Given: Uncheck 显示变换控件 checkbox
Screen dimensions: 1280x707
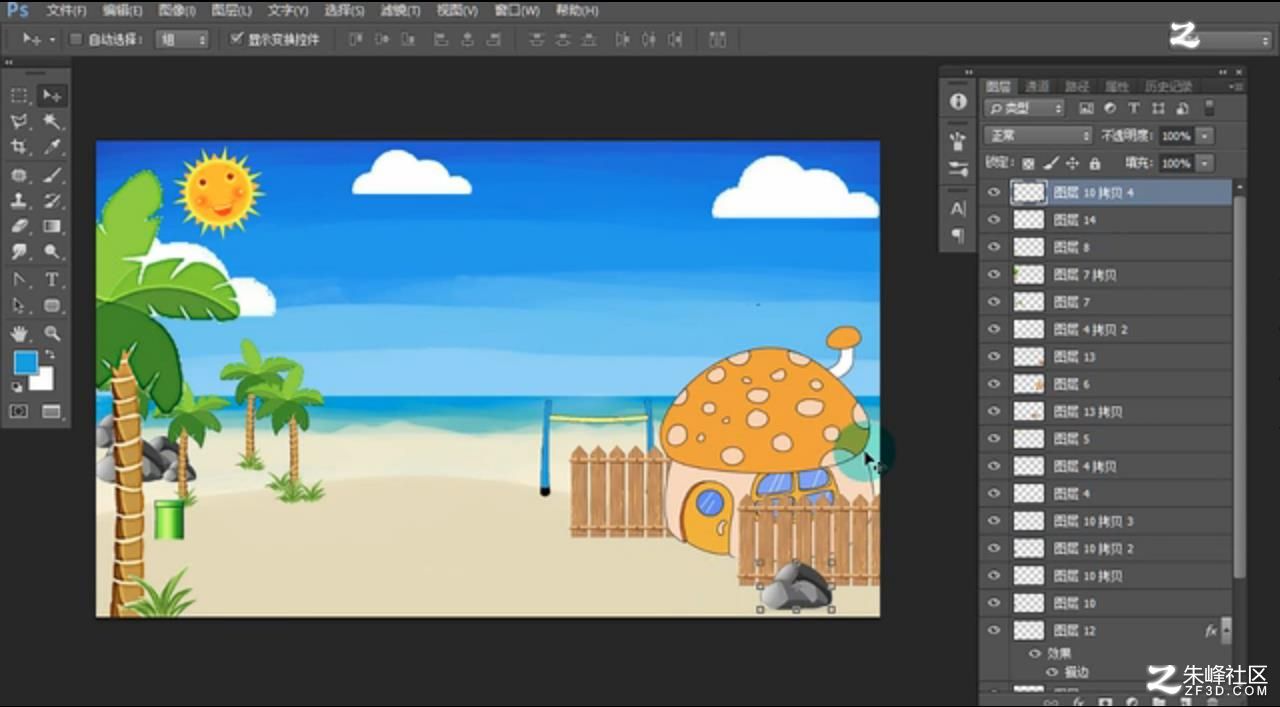Looking at the screenshot, I should click(236, 39).
